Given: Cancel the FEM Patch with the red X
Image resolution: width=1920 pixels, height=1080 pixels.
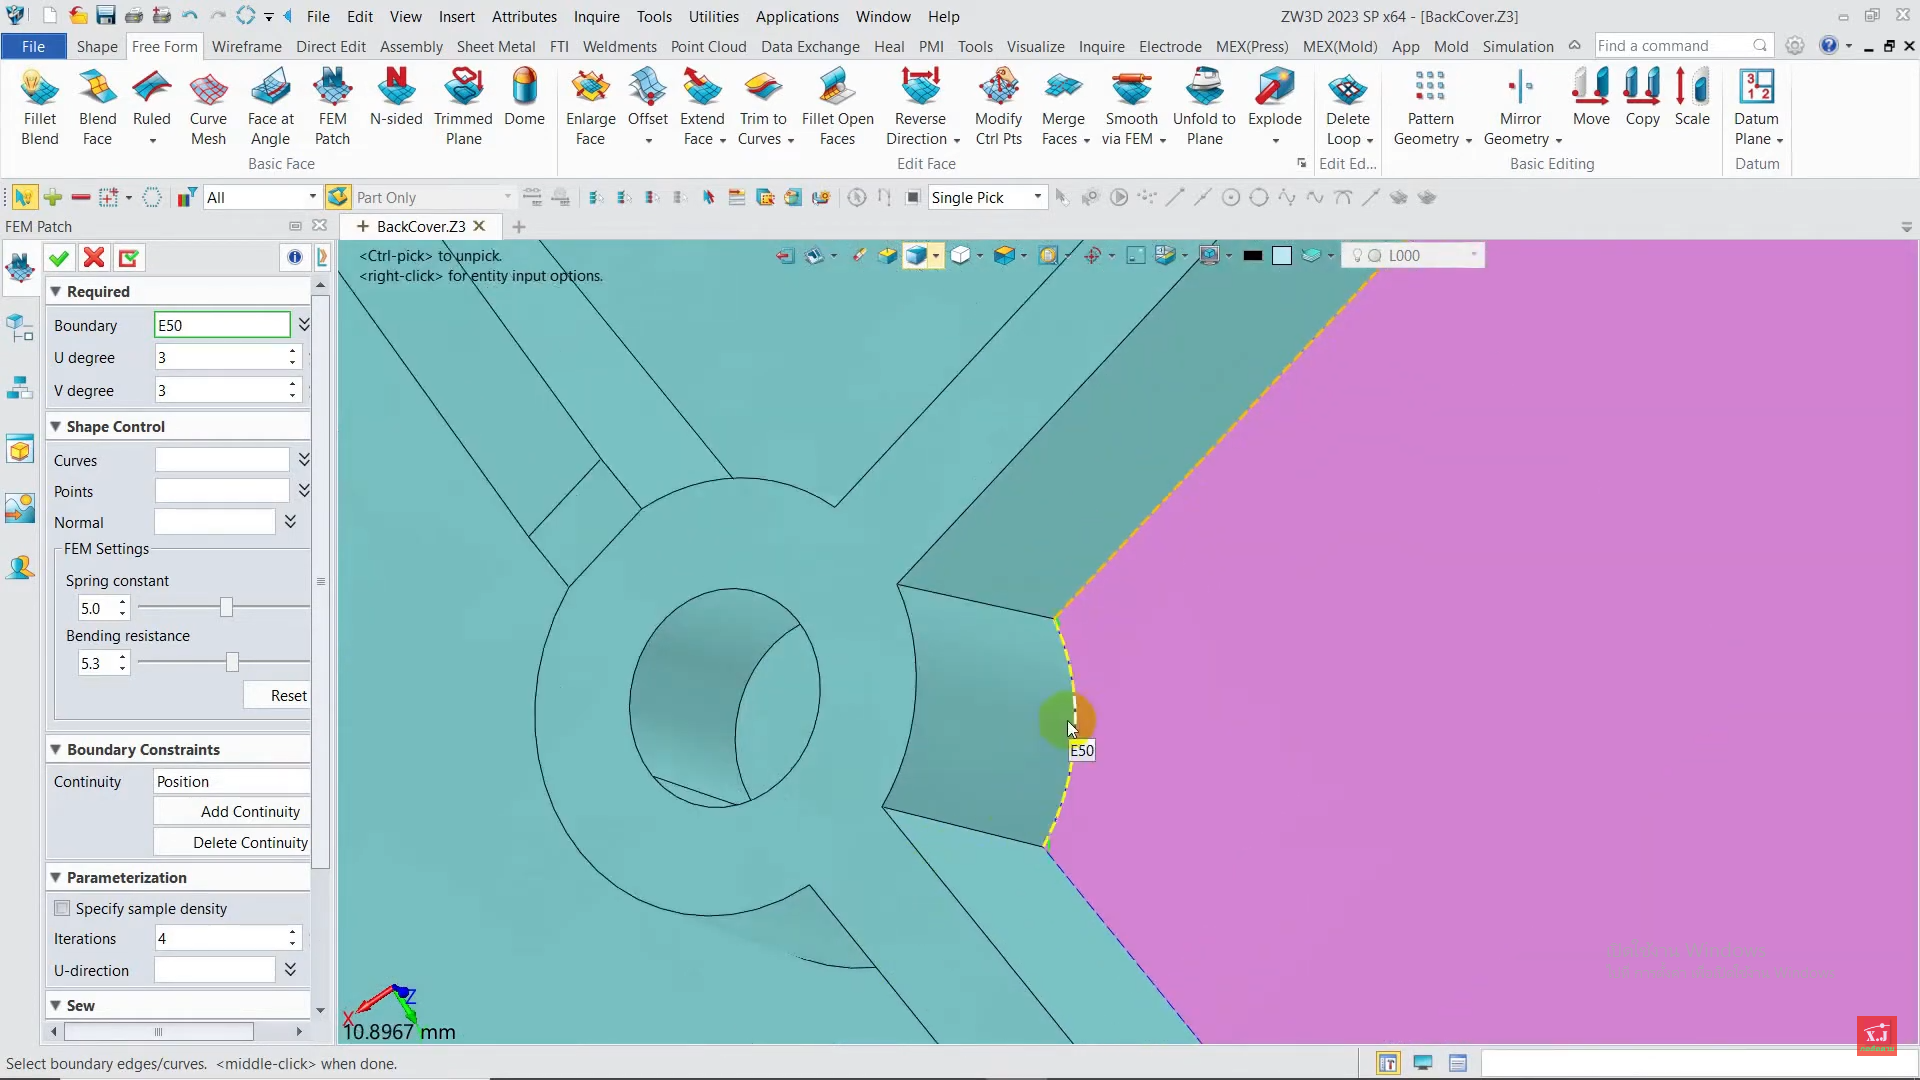Looking at the screenshot, I should [94, 258].
